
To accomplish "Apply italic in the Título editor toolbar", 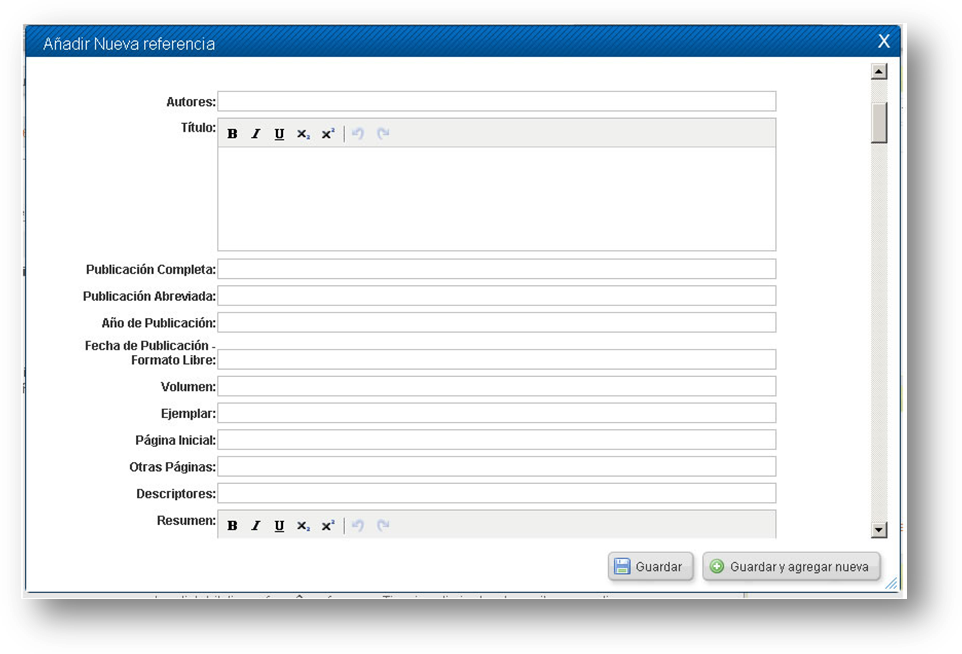I will click(x=256, y=134).
